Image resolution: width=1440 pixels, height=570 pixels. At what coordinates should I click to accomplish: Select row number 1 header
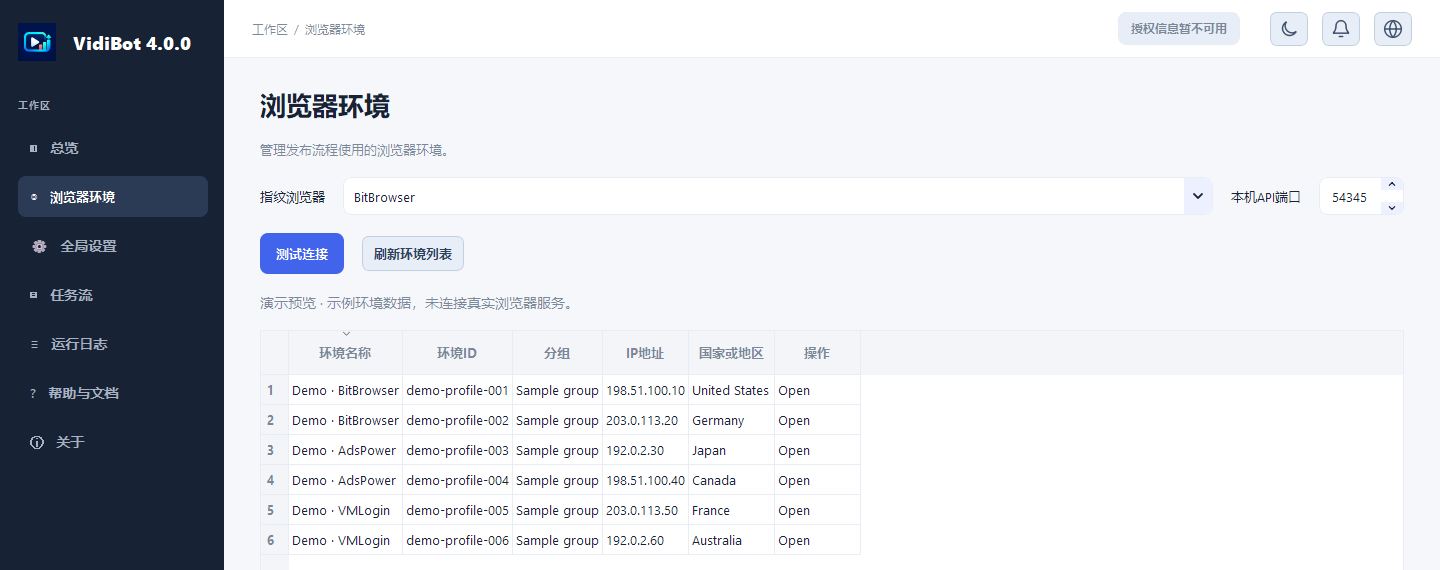tap(274, 390)
